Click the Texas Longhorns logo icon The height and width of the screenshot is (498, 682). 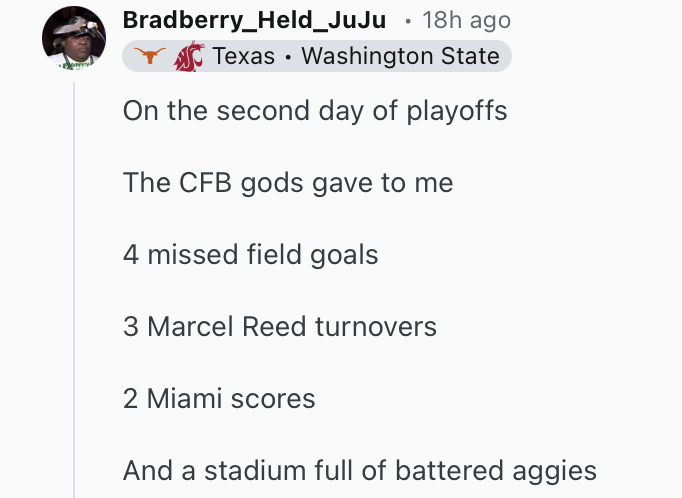152,57
